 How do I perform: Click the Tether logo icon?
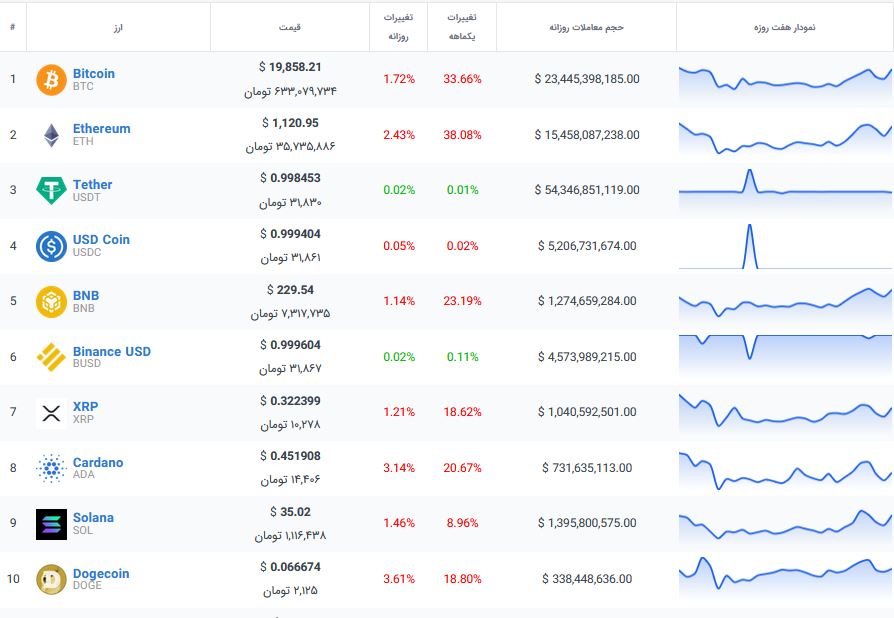pos(51,190)
